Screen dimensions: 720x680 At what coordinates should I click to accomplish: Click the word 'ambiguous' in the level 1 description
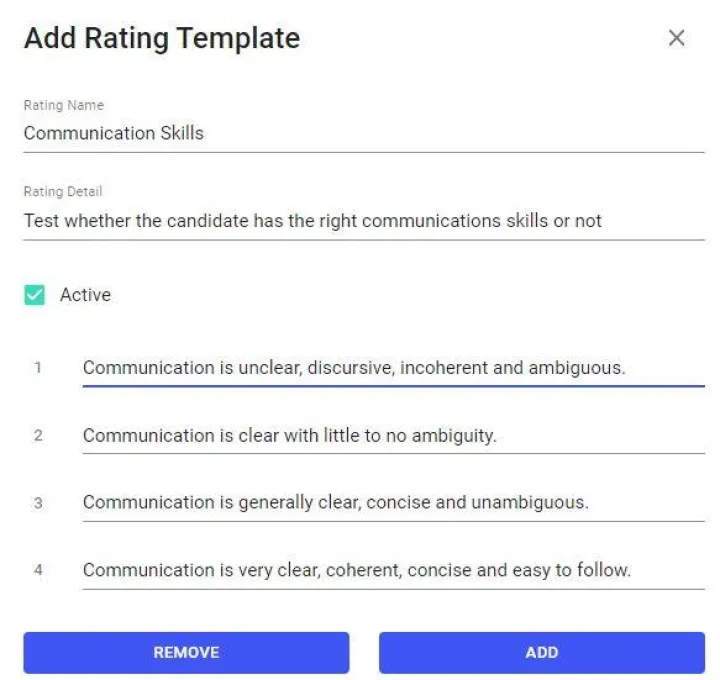(577, 368)
